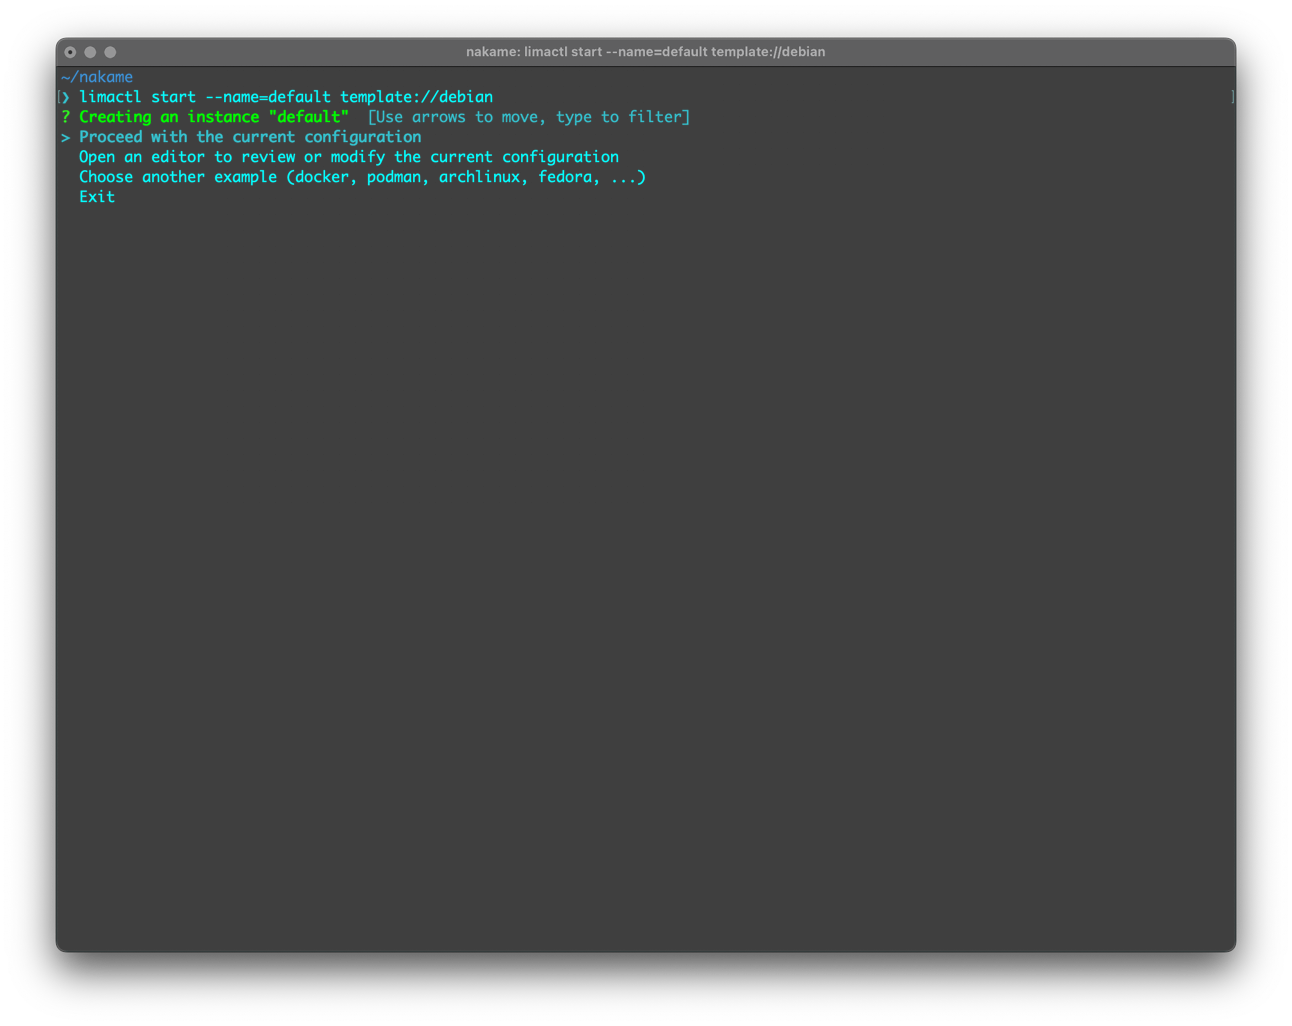Click the zoom button in title bar

point(110,52)
